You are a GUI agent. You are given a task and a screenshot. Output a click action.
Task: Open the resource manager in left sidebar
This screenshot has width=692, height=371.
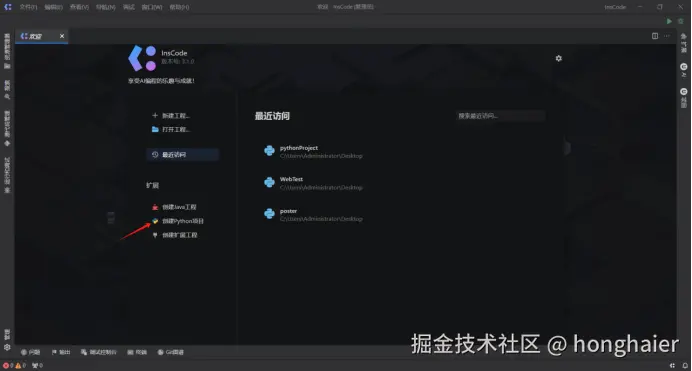[x=7, y=51]
